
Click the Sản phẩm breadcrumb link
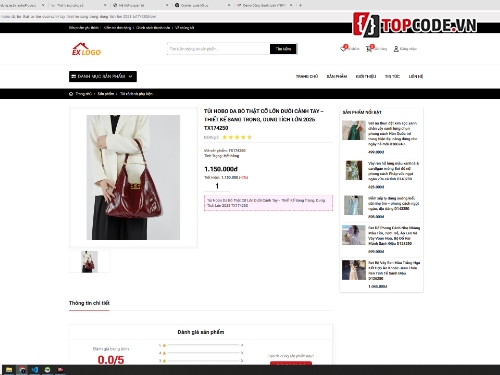click(x=106, y=94)
